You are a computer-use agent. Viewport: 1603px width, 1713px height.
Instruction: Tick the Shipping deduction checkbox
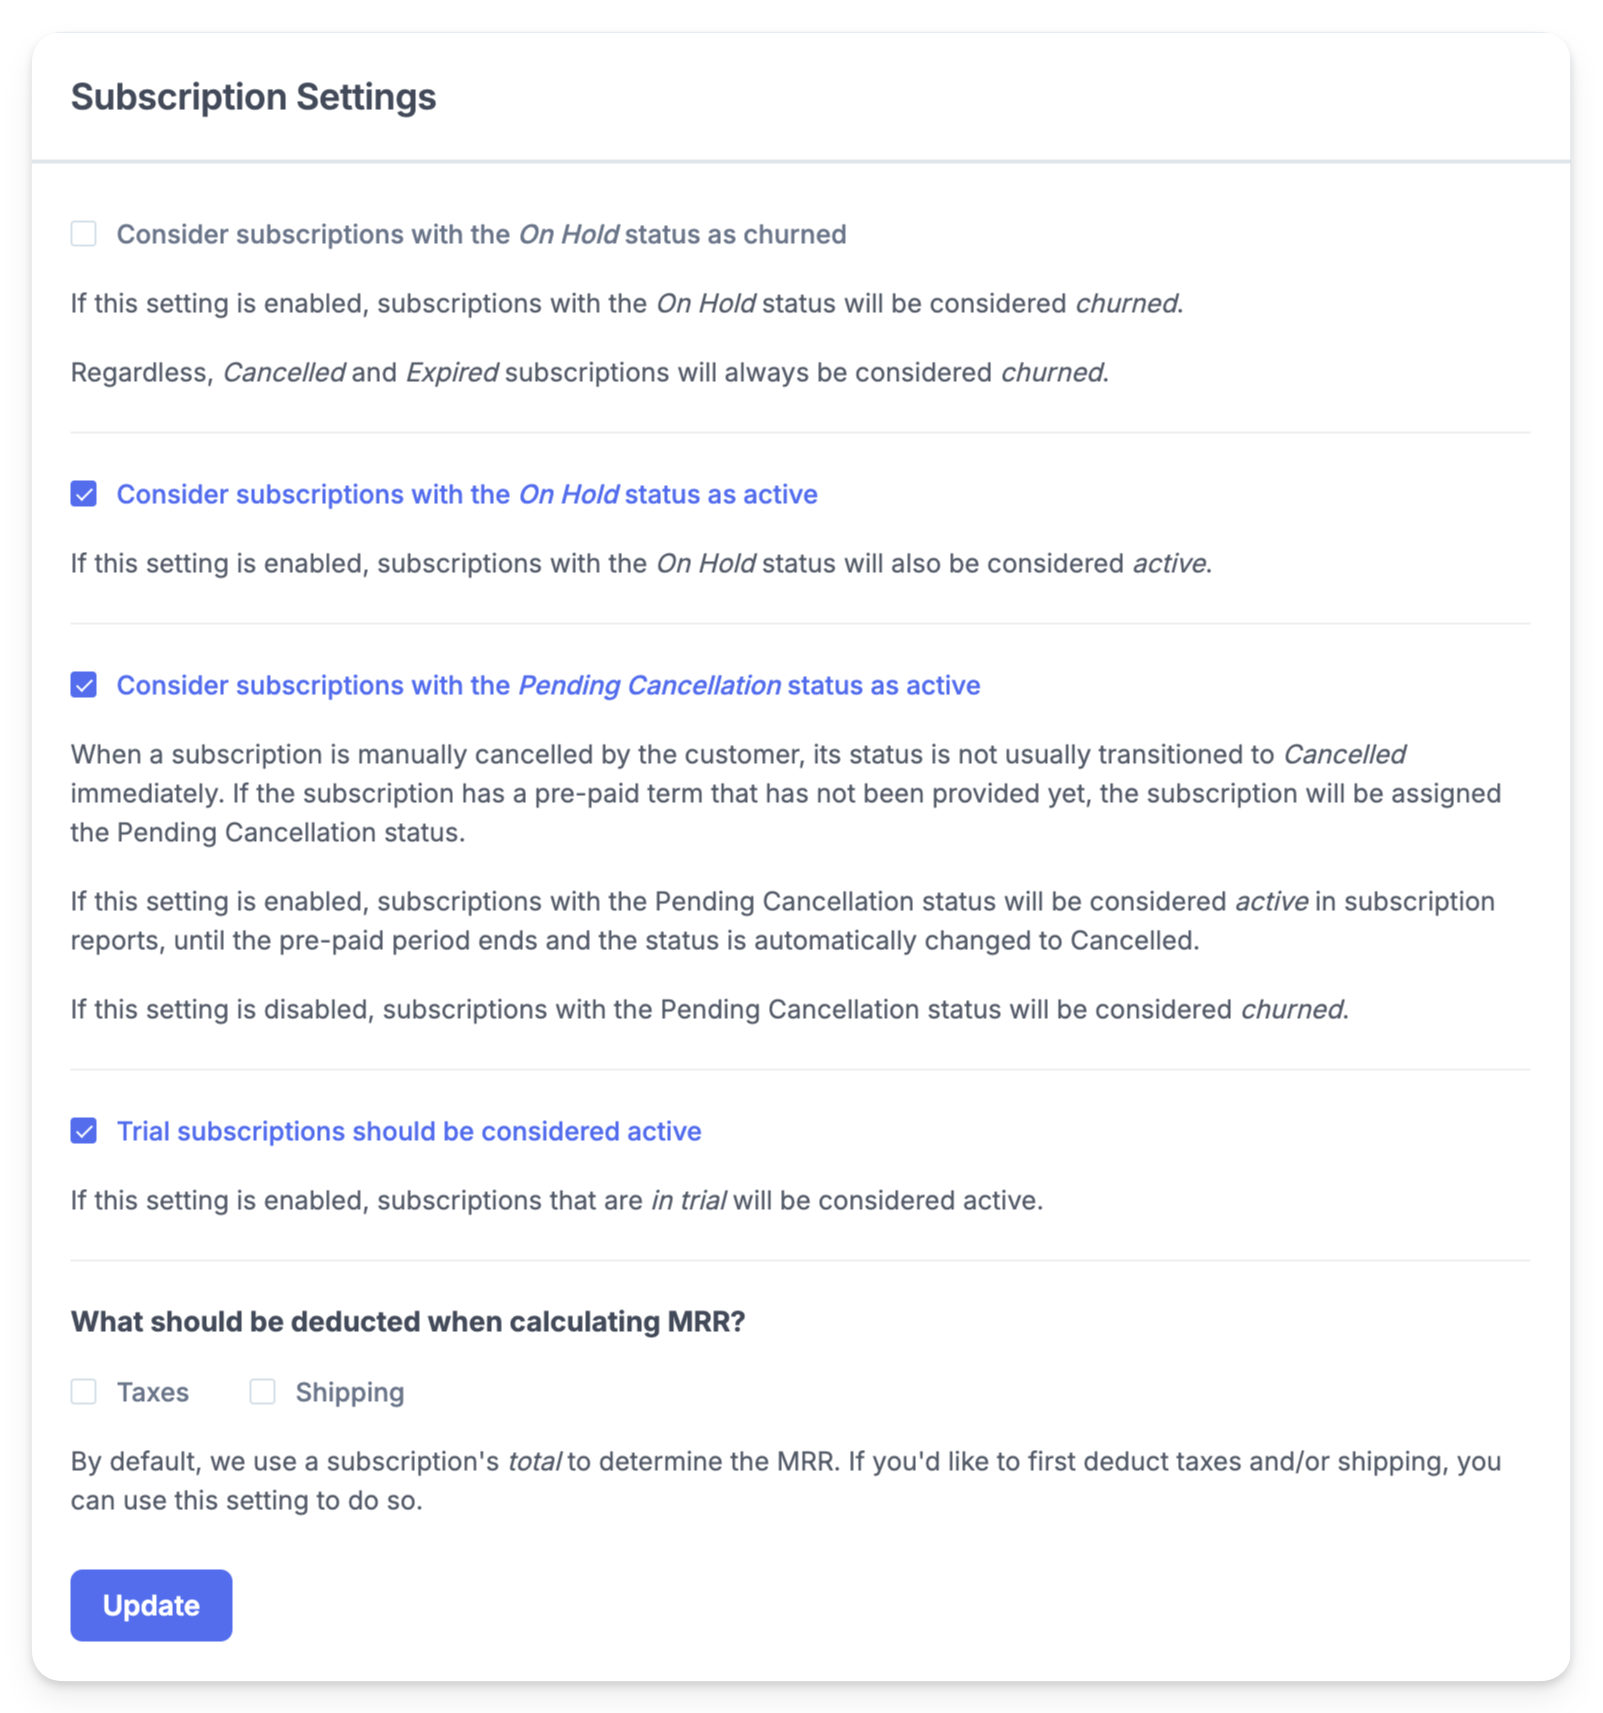262,1392
